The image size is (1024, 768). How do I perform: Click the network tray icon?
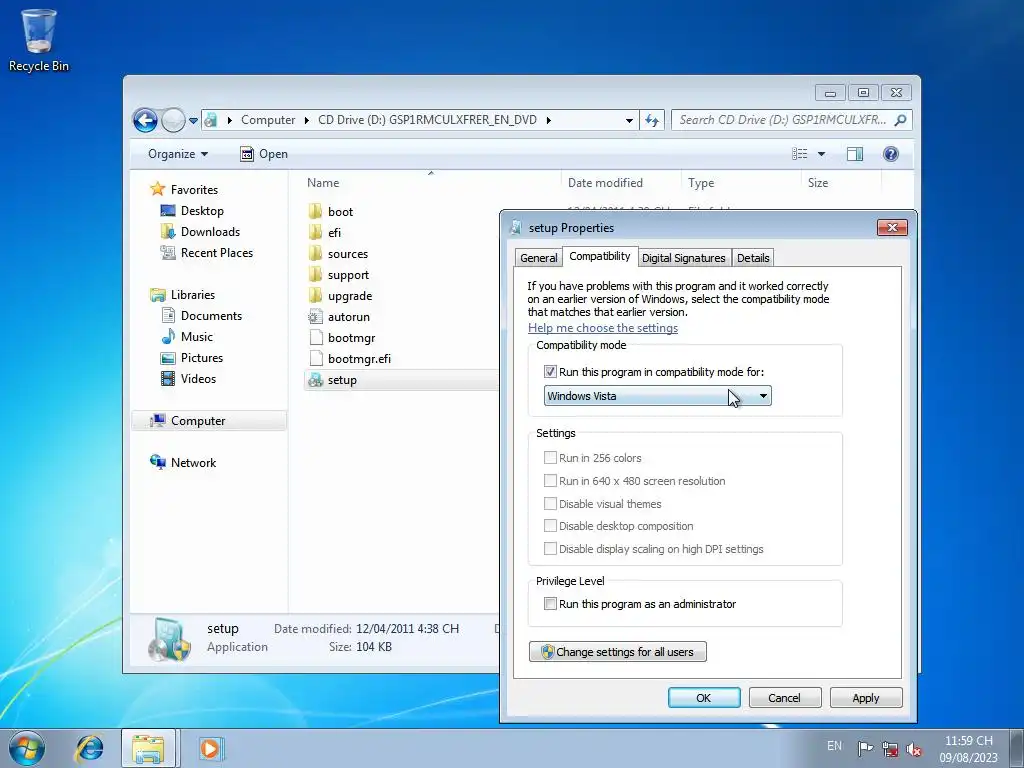coord(889,748)
